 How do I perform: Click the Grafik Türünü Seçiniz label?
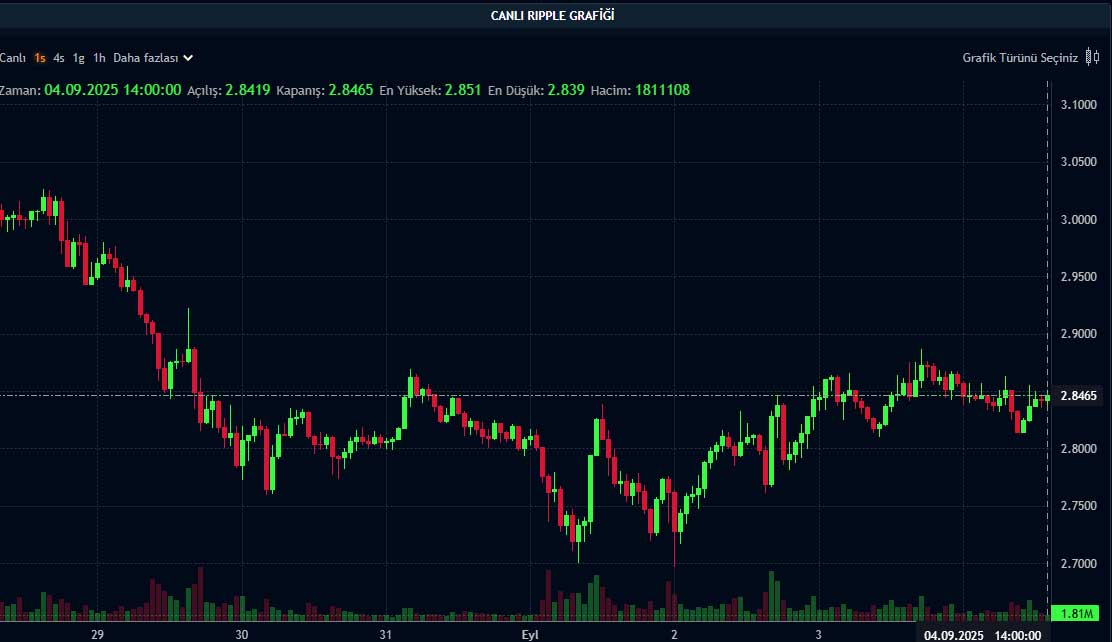1020,58
